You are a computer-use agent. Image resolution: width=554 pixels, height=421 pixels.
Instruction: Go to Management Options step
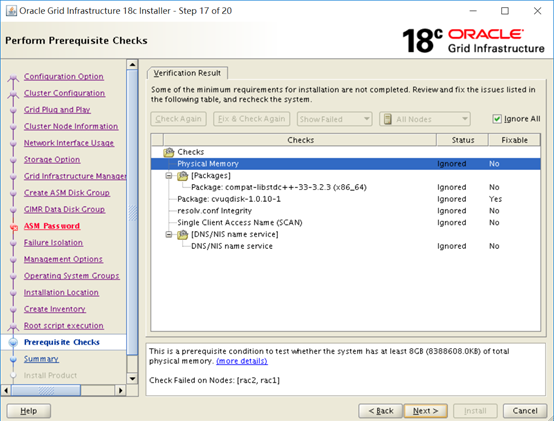[63, 259]
